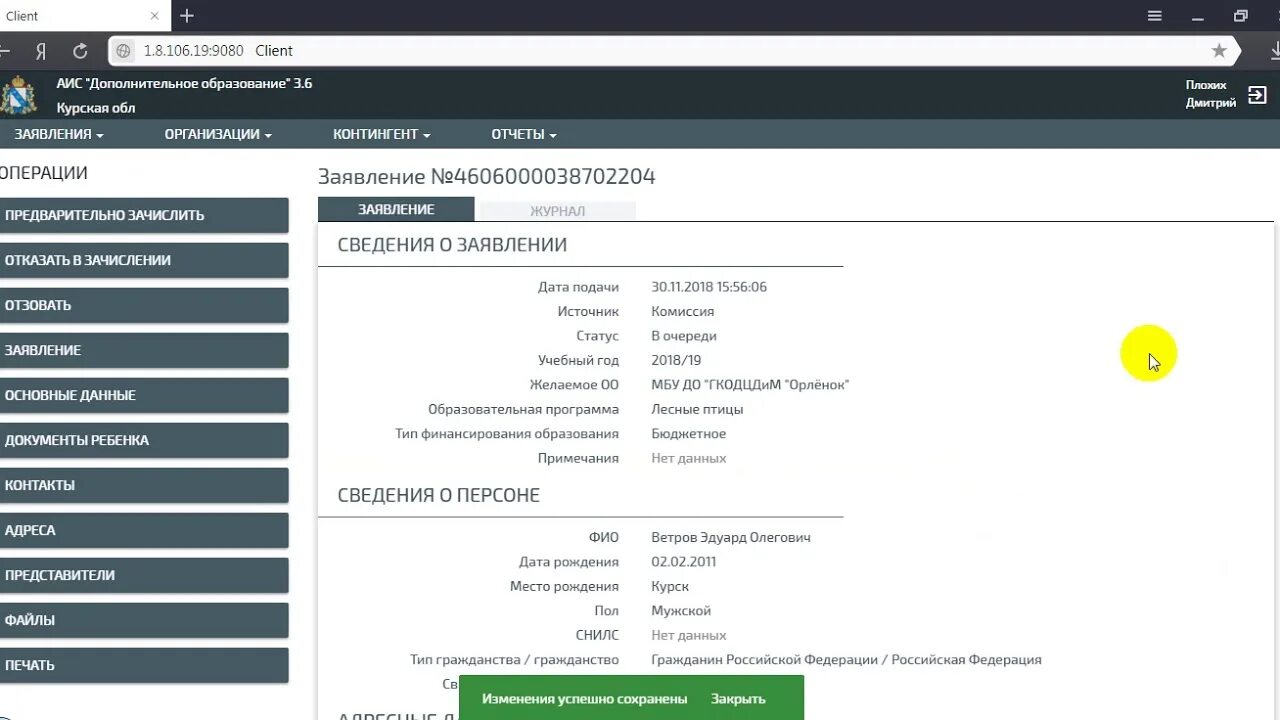Click the site globe icon in the address bar
The image size is (1280, 720).
coord(124,50)
